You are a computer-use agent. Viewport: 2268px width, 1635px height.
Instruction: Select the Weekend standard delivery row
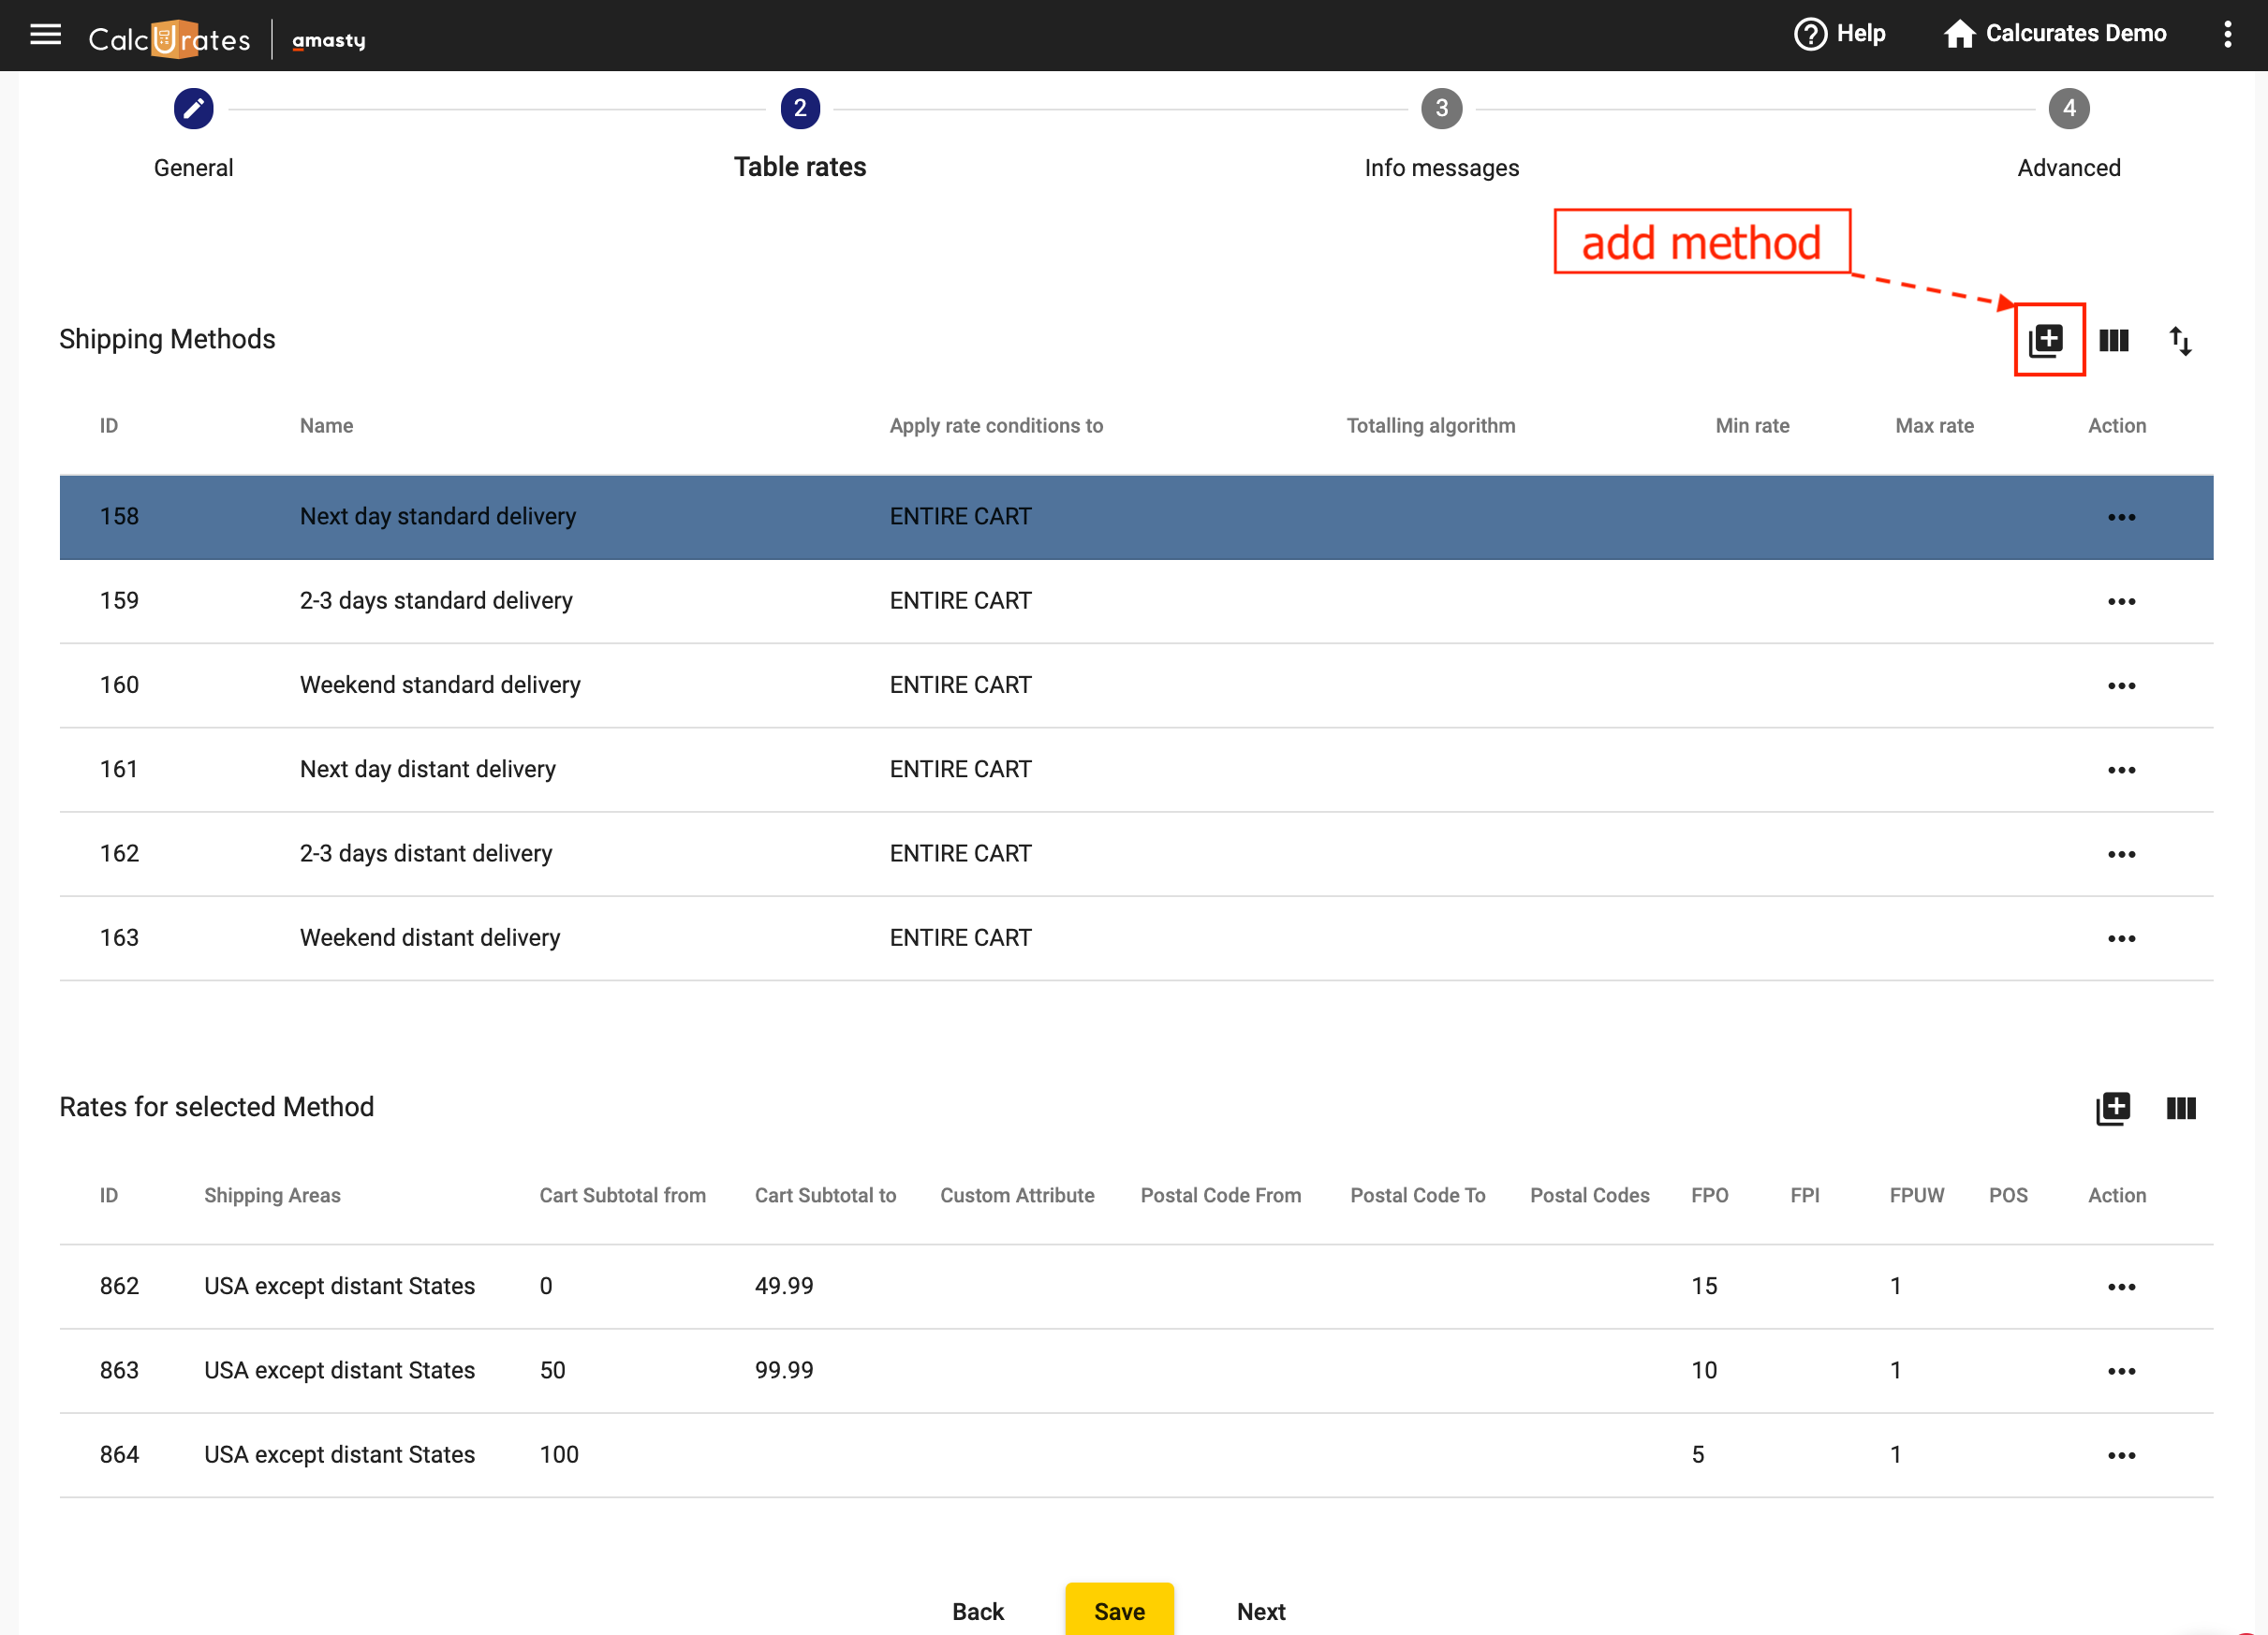click(440, 685)
